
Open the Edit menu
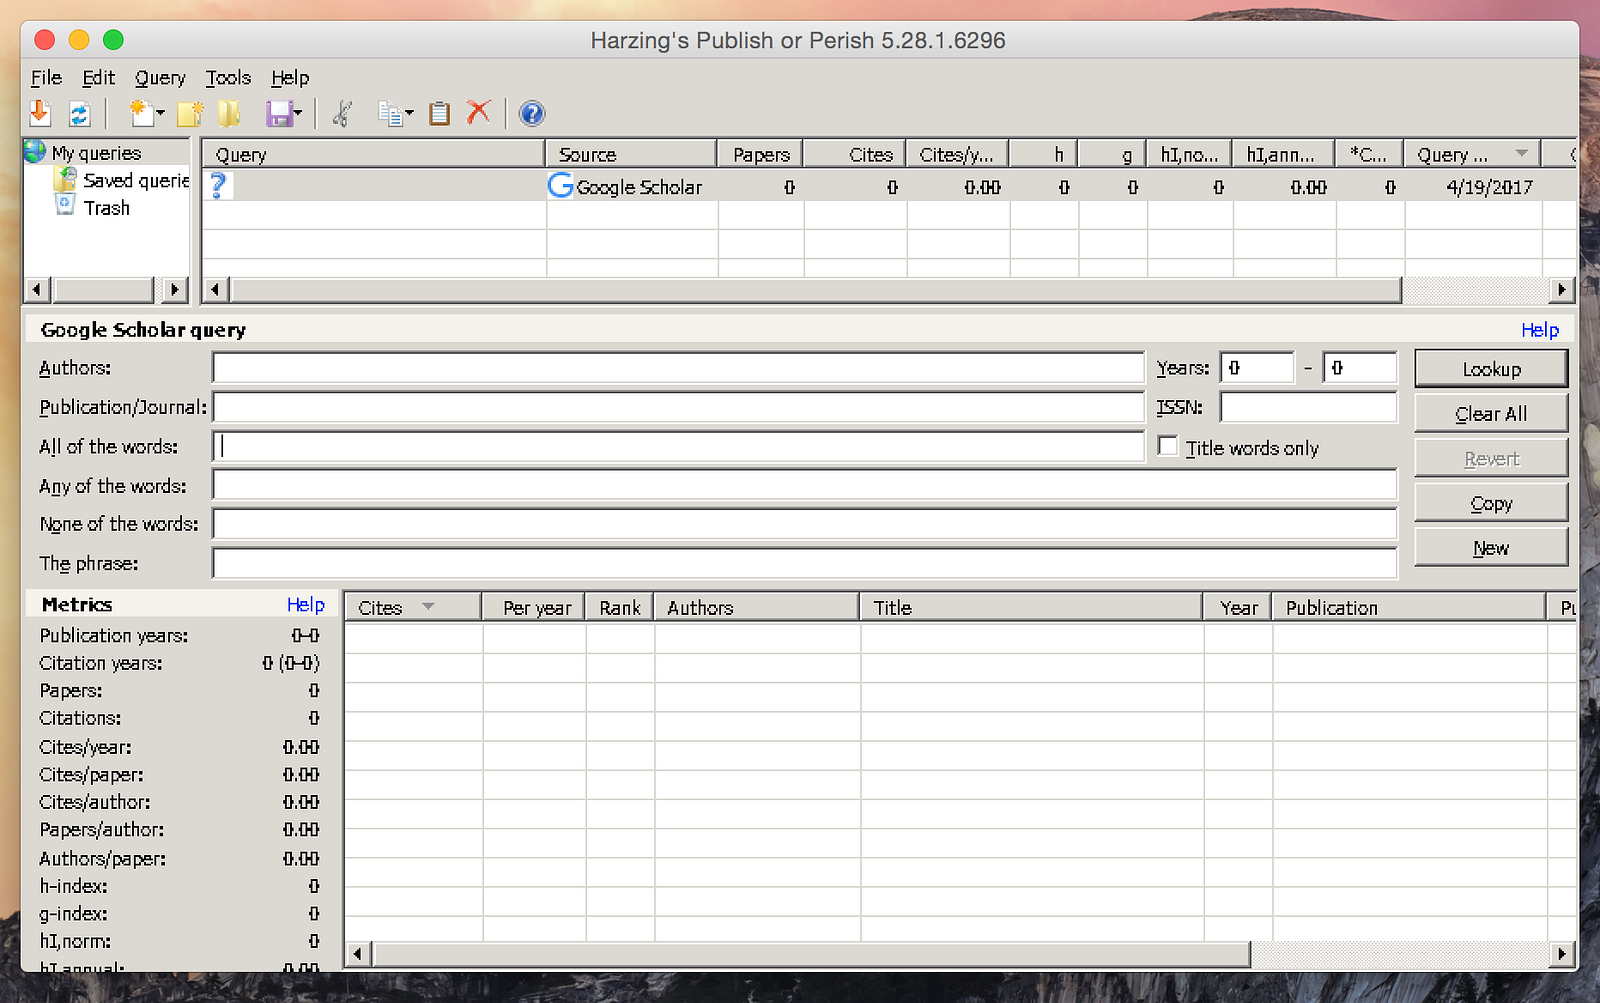click(x=98, y=78)
